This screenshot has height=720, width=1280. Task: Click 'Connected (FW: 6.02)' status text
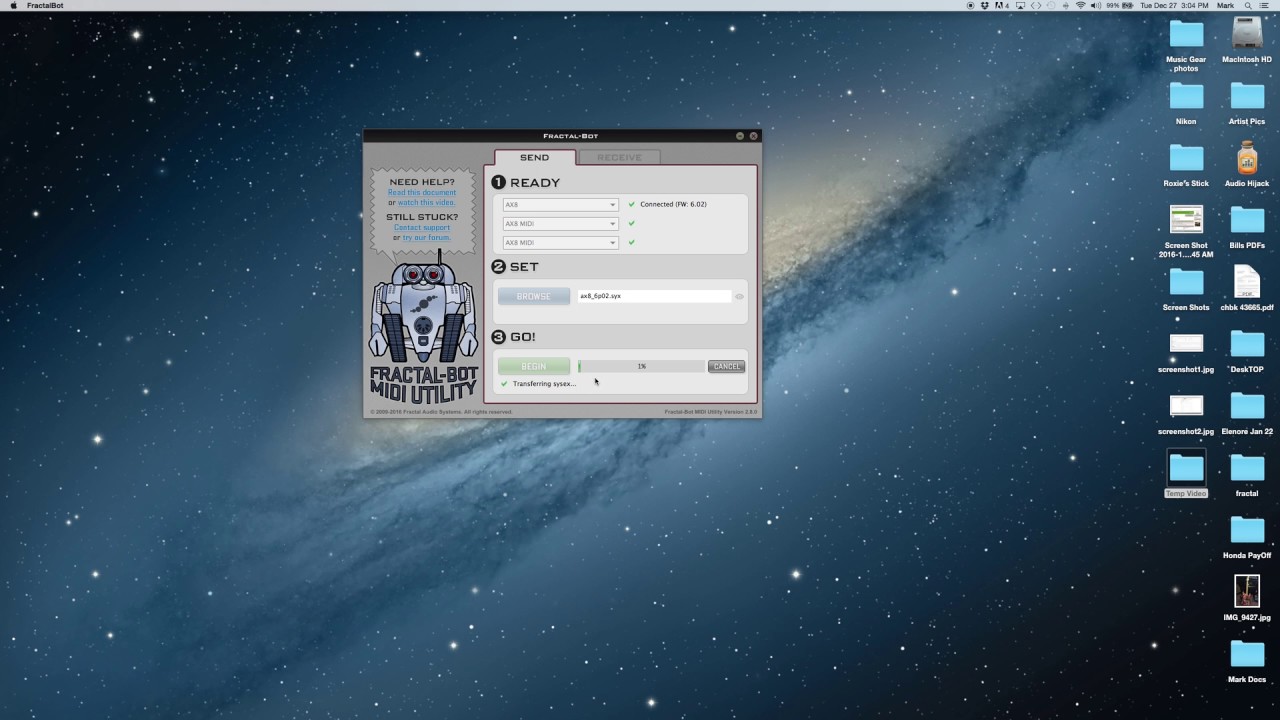tap(673, 204)
